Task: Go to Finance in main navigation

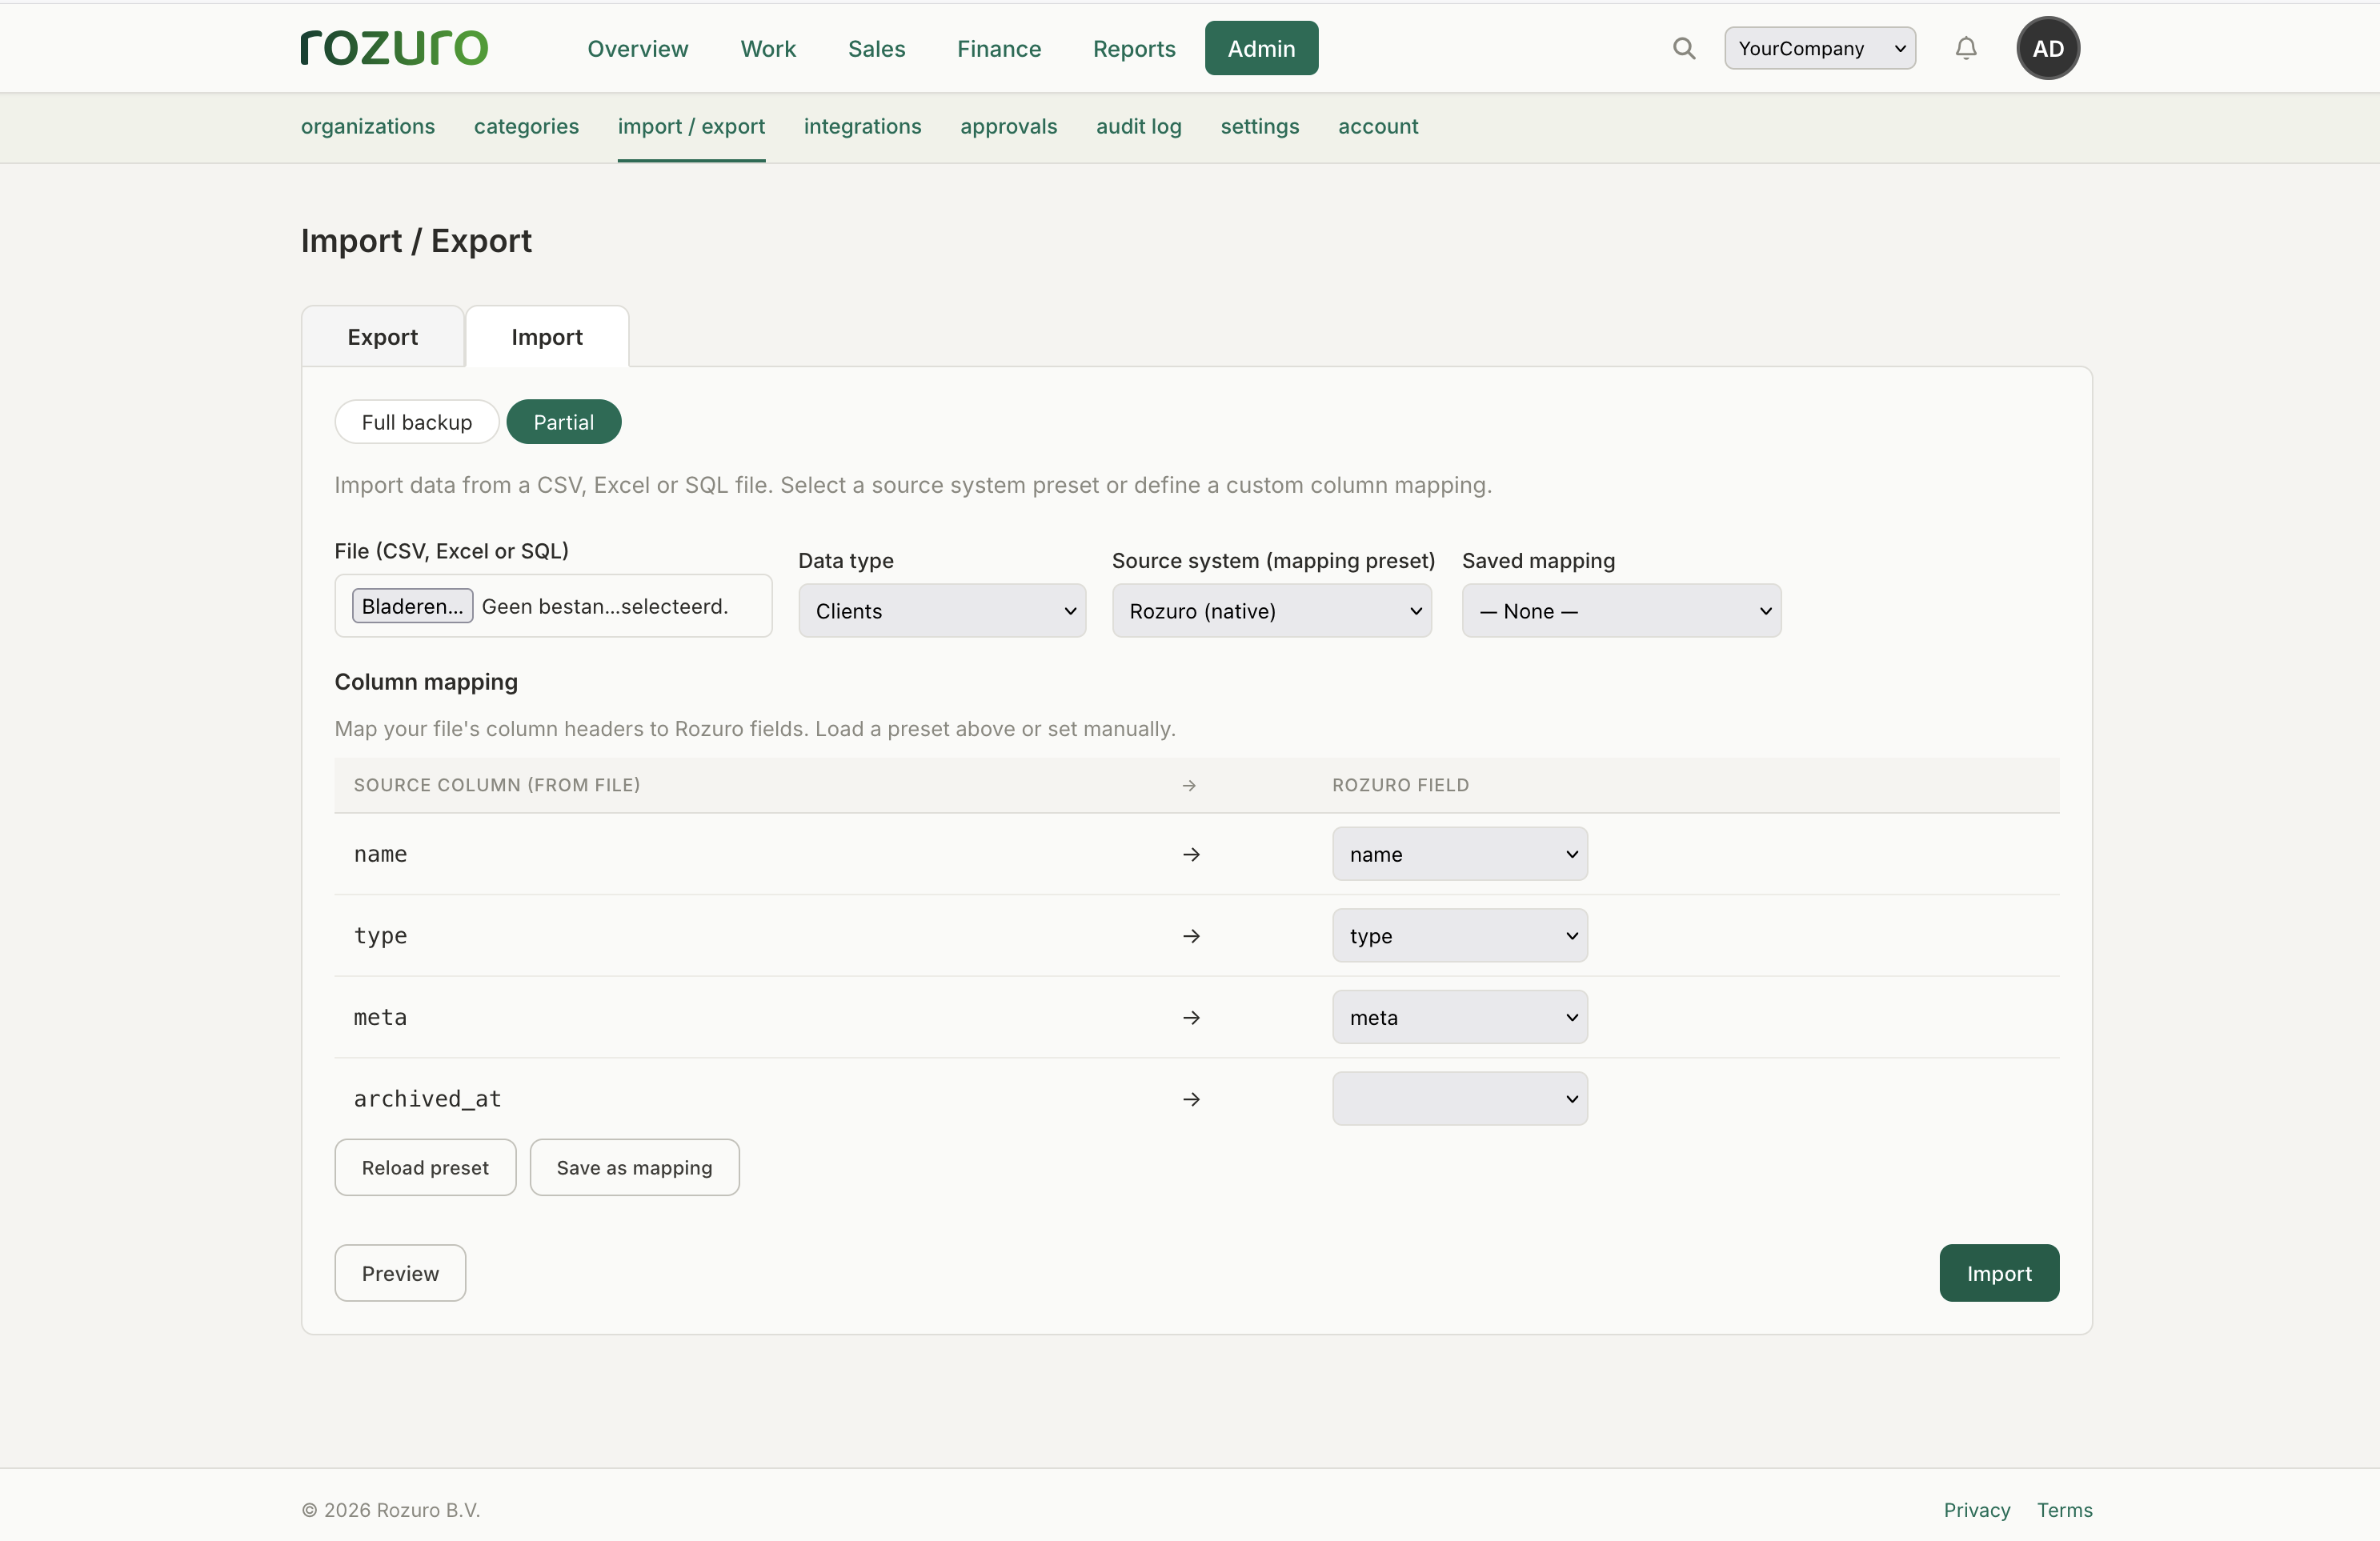Action: click(x=999, y=48)
